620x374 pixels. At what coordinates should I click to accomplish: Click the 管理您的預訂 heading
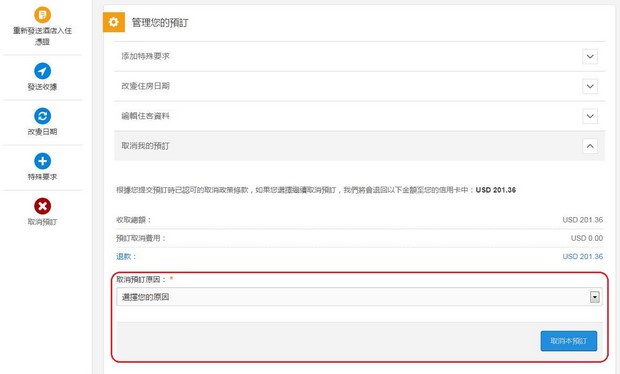point(160,23)
